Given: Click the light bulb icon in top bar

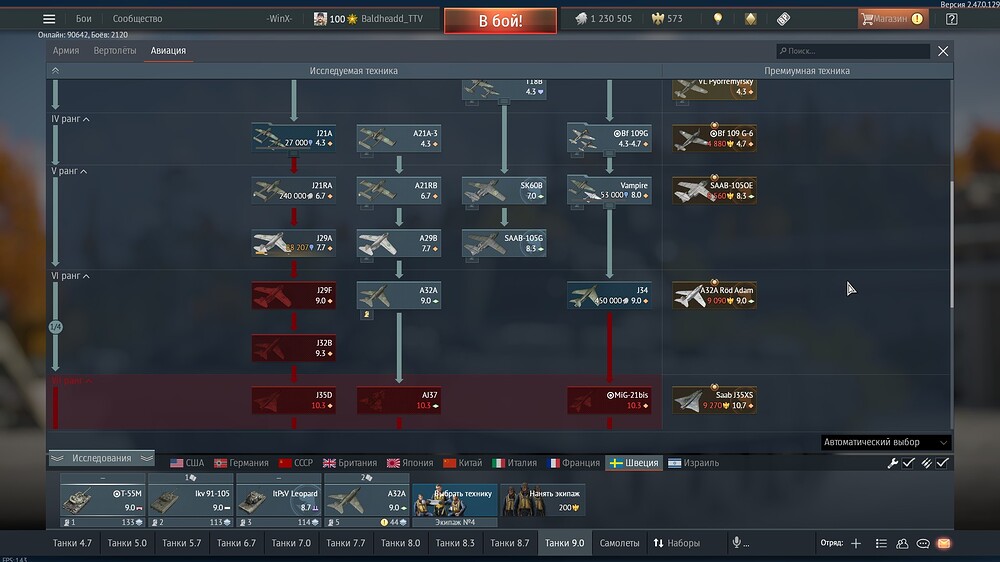Looking at the screenshot, I should 718,19.
